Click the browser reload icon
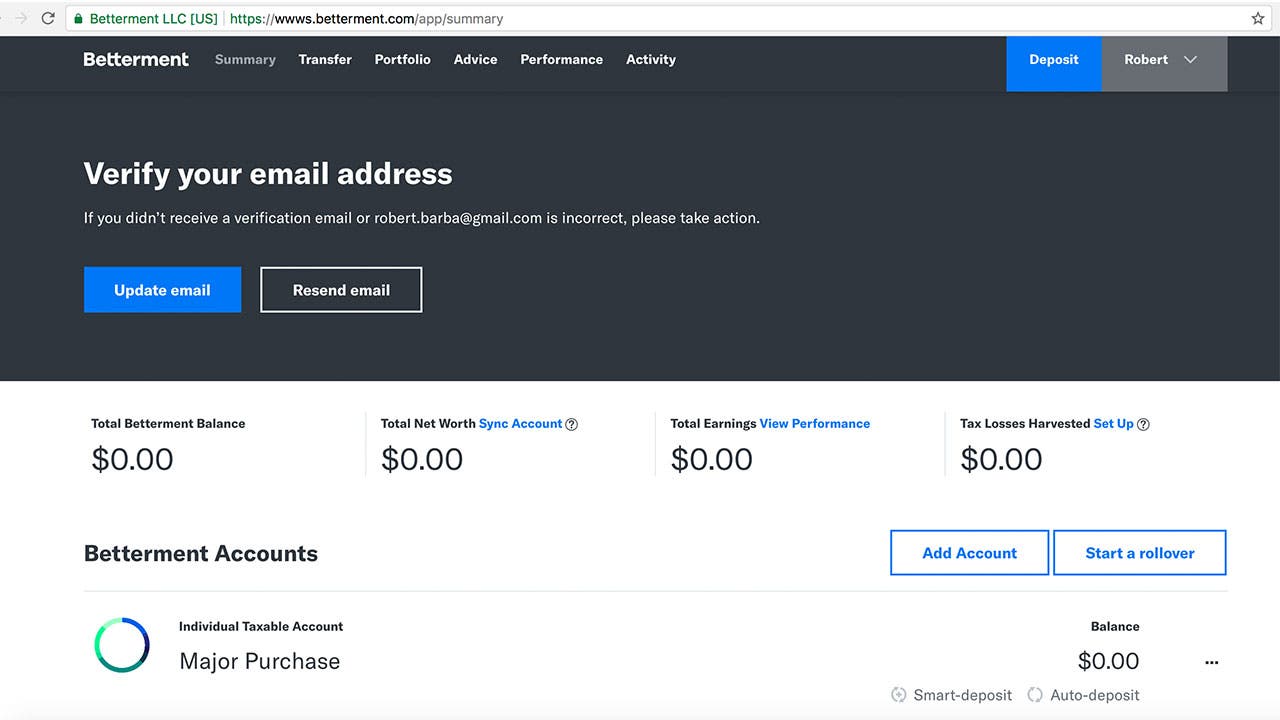This screenshot has width=1280, height=720. (47, 18)
